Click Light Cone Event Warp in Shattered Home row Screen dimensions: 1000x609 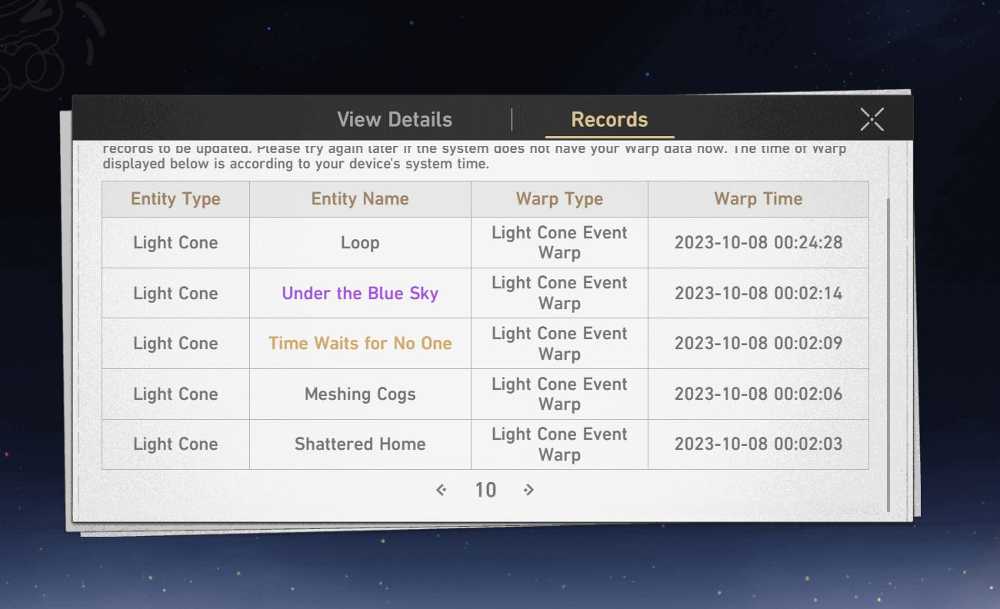point(559,444)
